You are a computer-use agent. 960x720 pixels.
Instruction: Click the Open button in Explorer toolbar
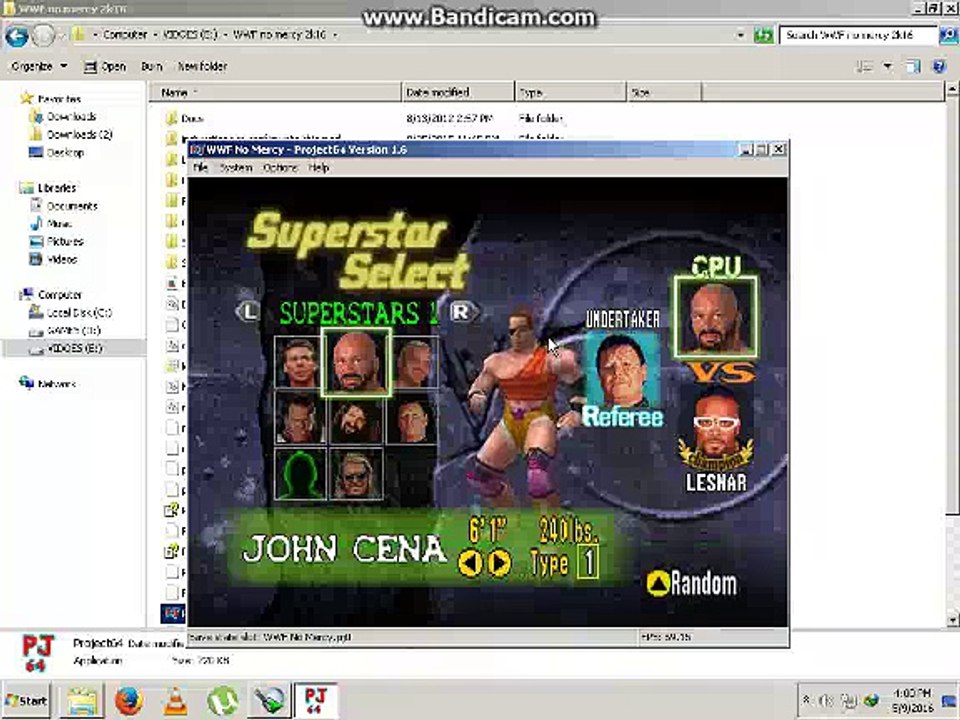[x=105, y=67]
